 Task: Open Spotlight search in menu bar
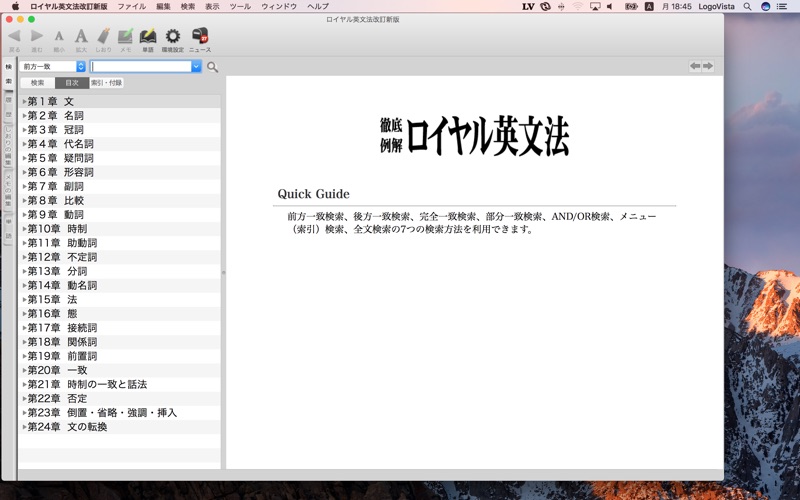click(x=747, y=6)
